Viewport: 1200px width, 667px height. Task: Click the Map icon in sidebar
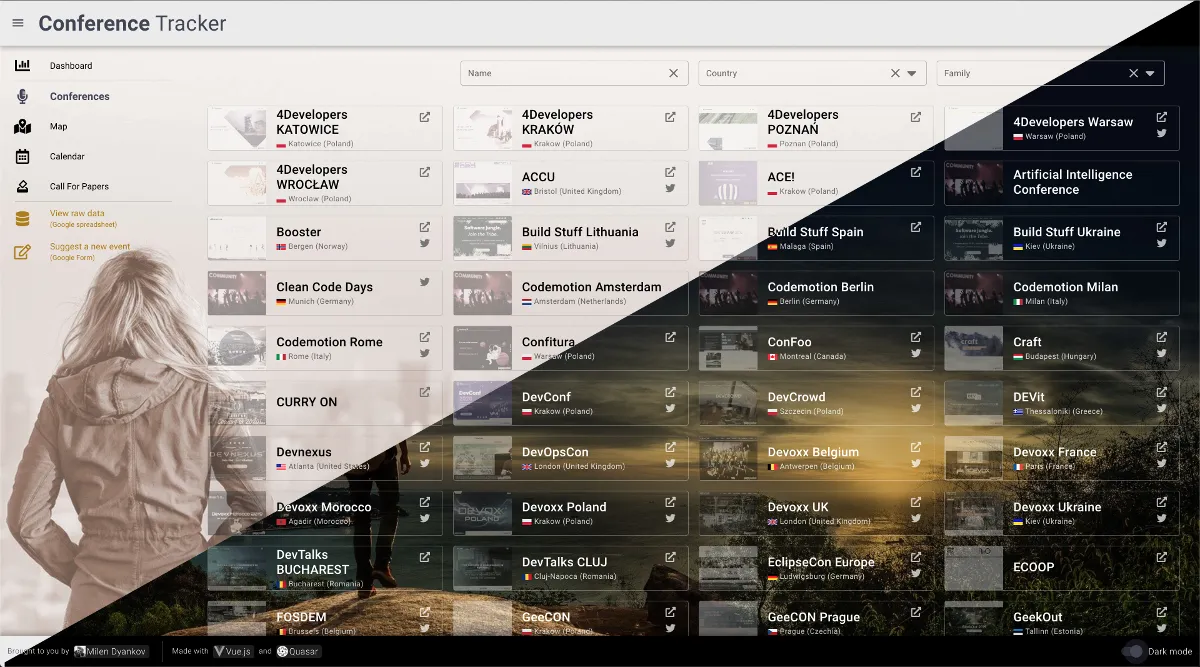pos(22,127)
